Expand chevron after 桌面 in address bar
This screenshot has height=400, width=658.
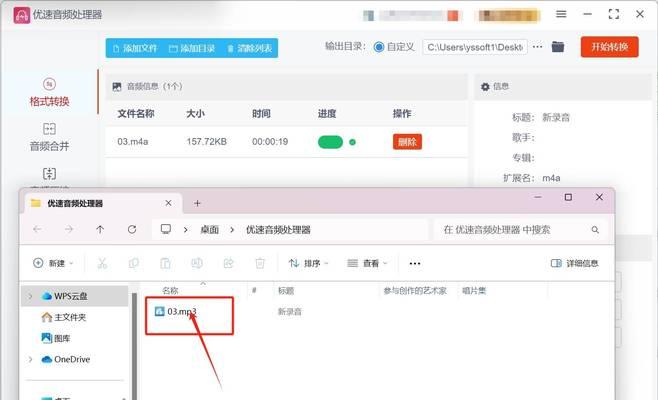tap(232, 230)
